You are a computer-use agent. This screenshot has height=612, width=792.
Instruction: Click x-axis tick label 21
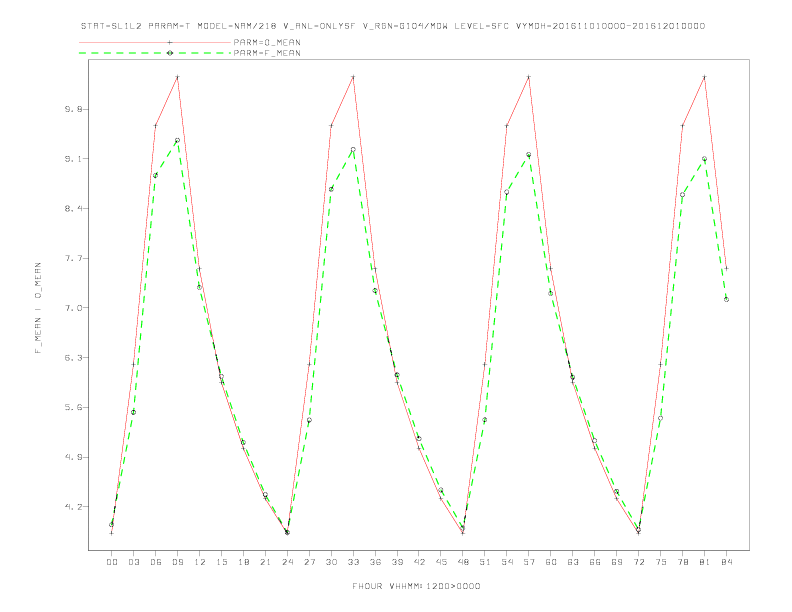click(265, 562)
